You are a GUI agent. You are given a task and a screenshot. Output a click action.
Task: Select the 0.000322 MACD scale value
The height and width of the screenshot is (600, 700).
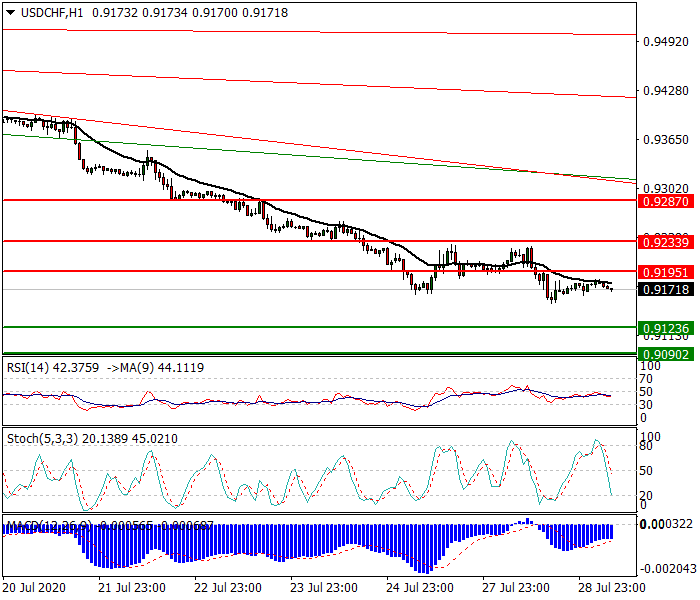667,524
